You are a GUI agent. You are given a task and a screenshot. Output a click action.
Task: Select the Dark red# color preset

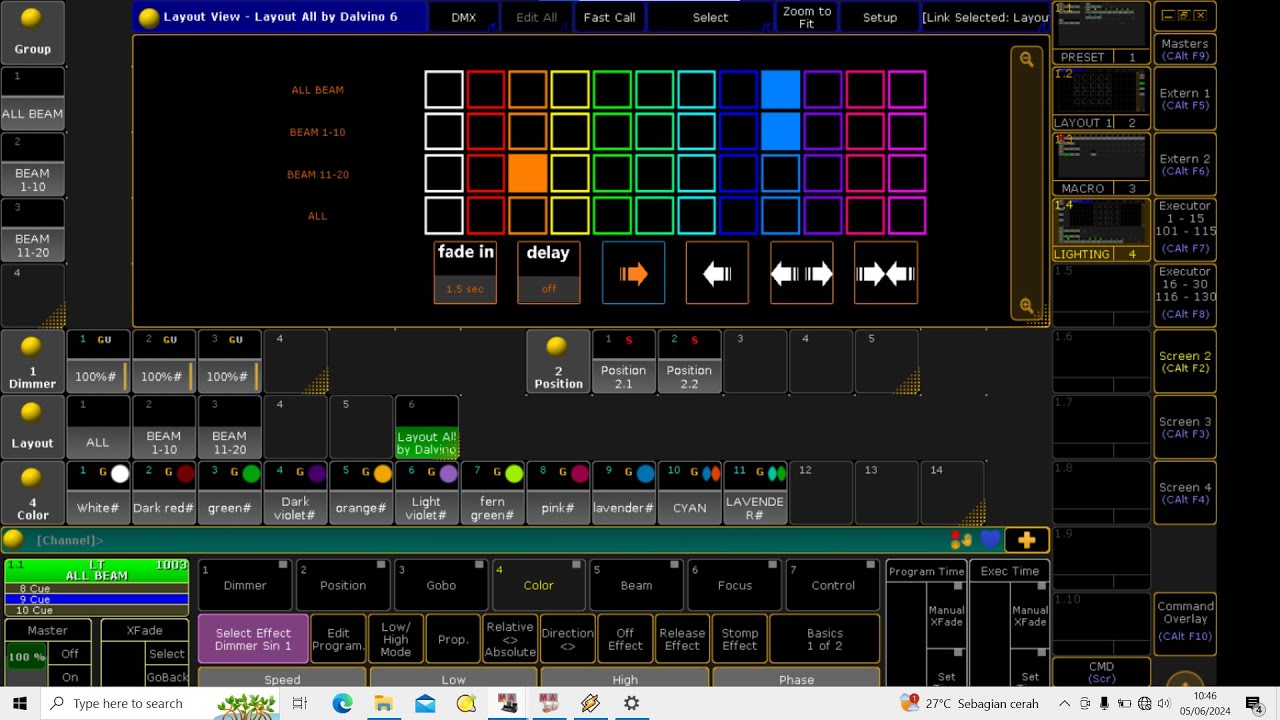click(x=163, y=493)
